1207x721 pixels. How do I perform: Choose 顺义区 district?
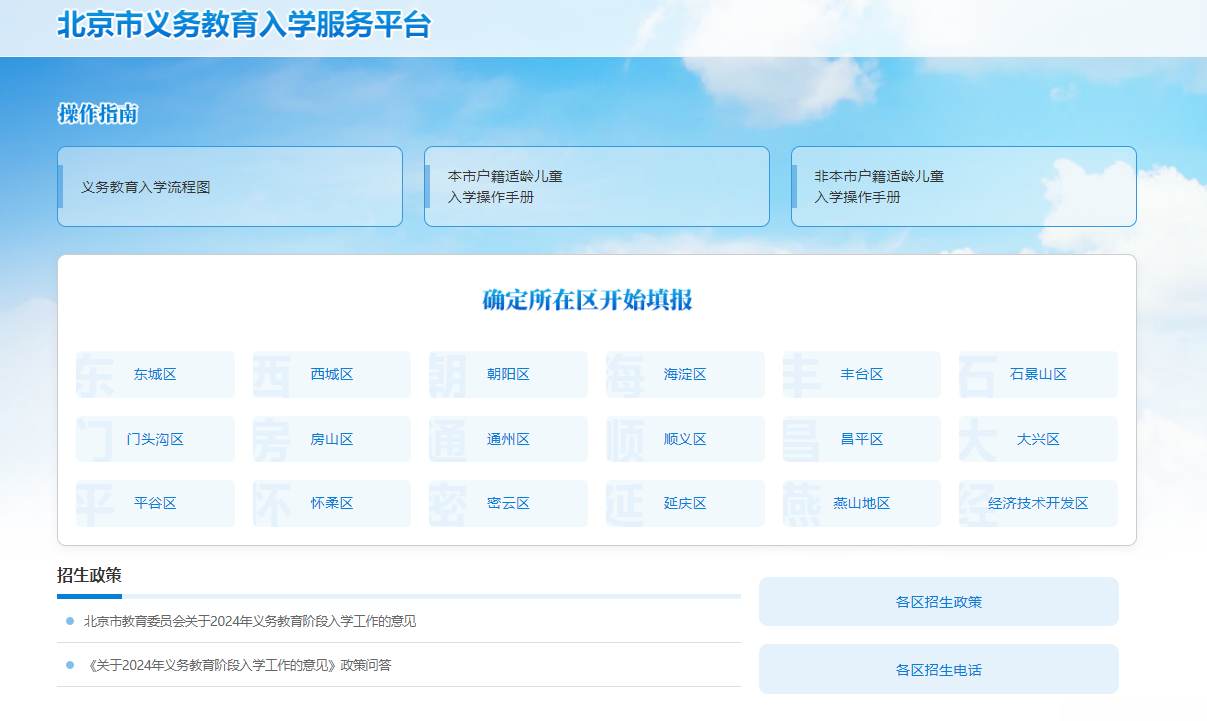685,439
